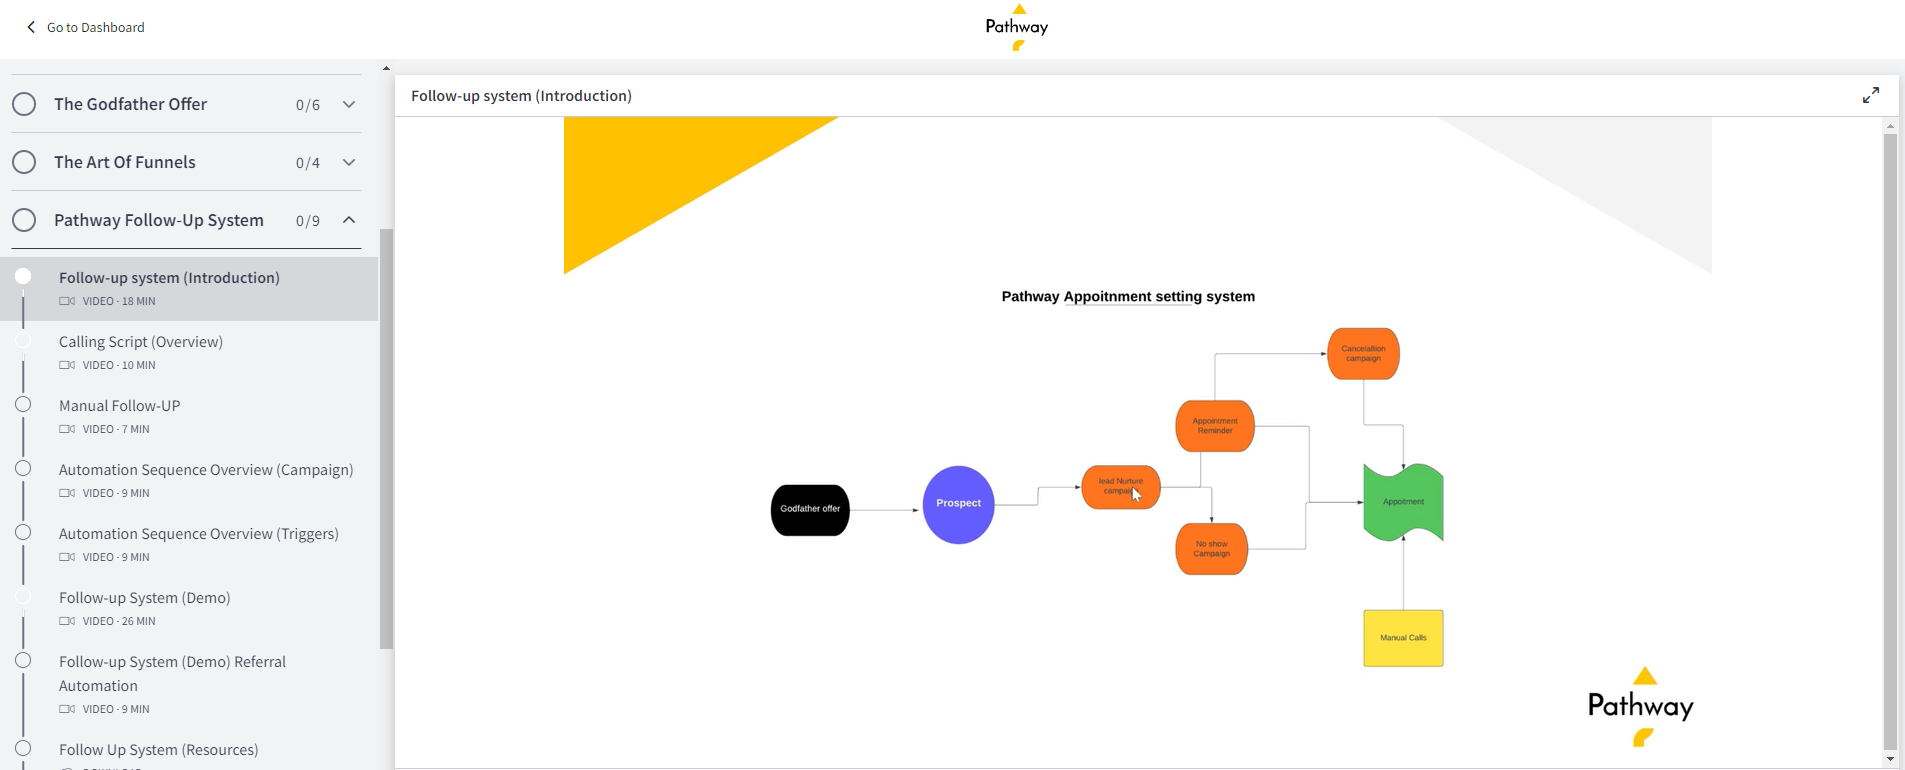1905x770 pixels.
Task: Click the black Godfather offer node
Action: pos(810,510)
